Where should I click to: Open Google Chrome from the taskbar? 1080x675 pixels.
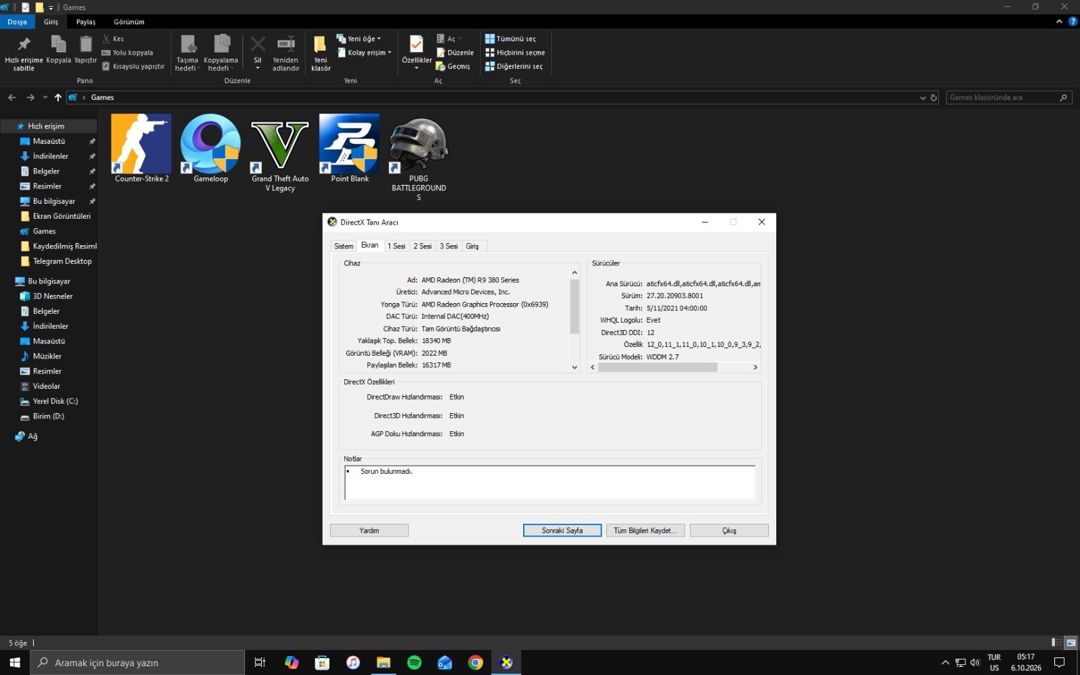(x=475, y=663)
